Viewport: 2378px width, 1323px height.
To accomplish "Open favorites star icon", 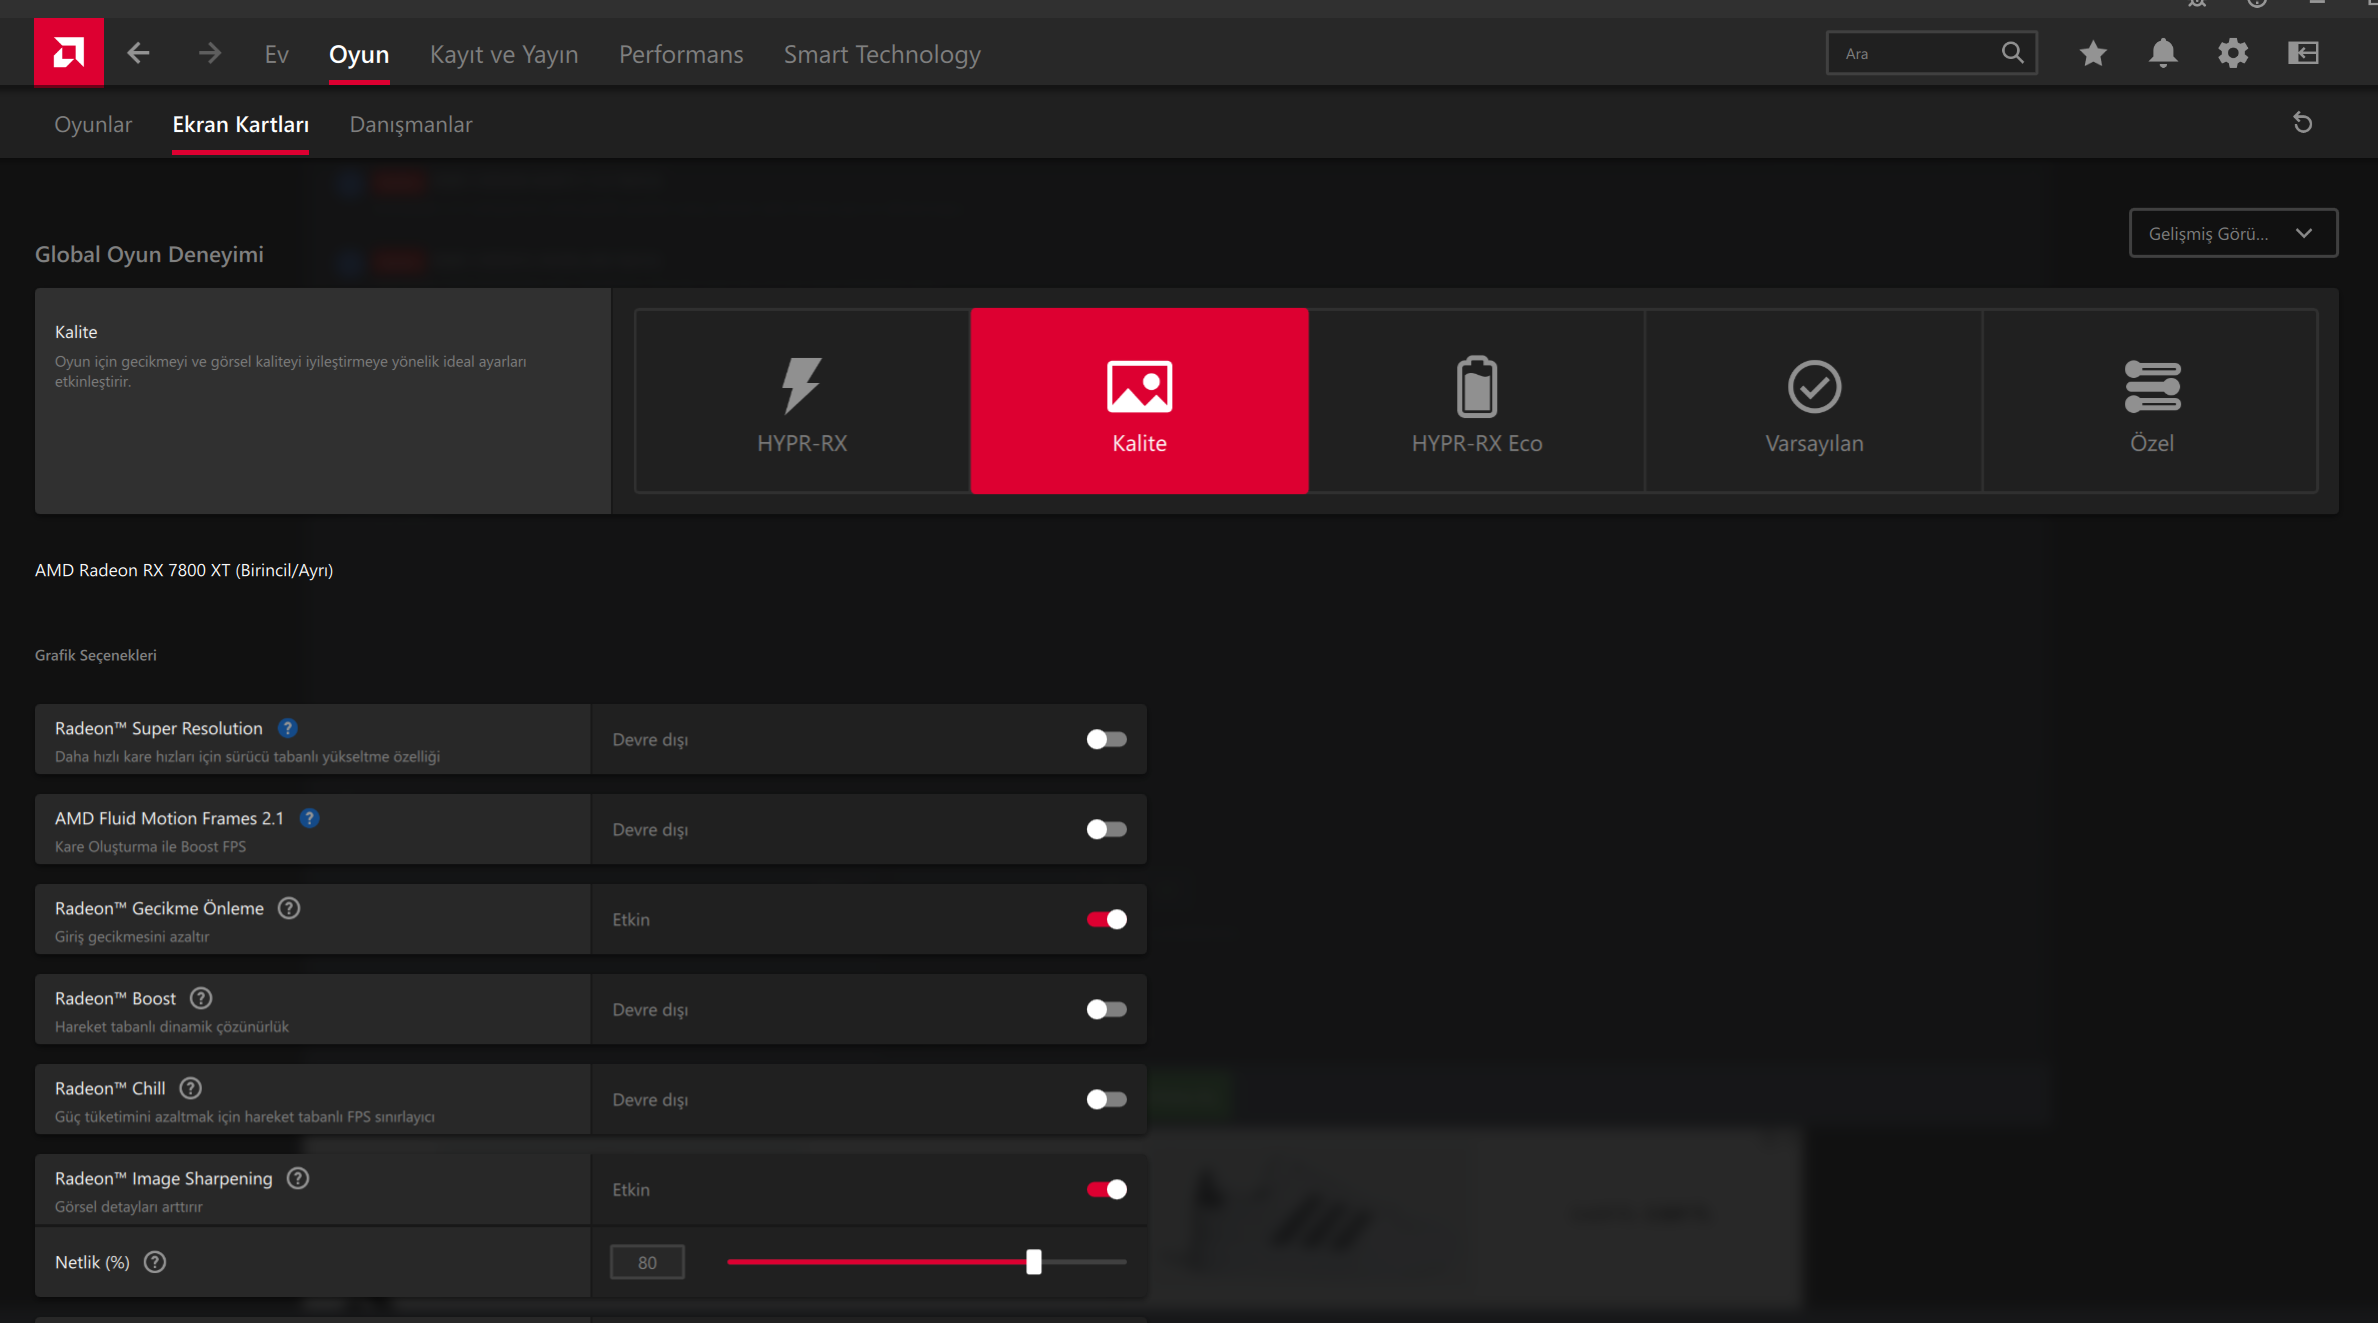I will point(2092,53).
